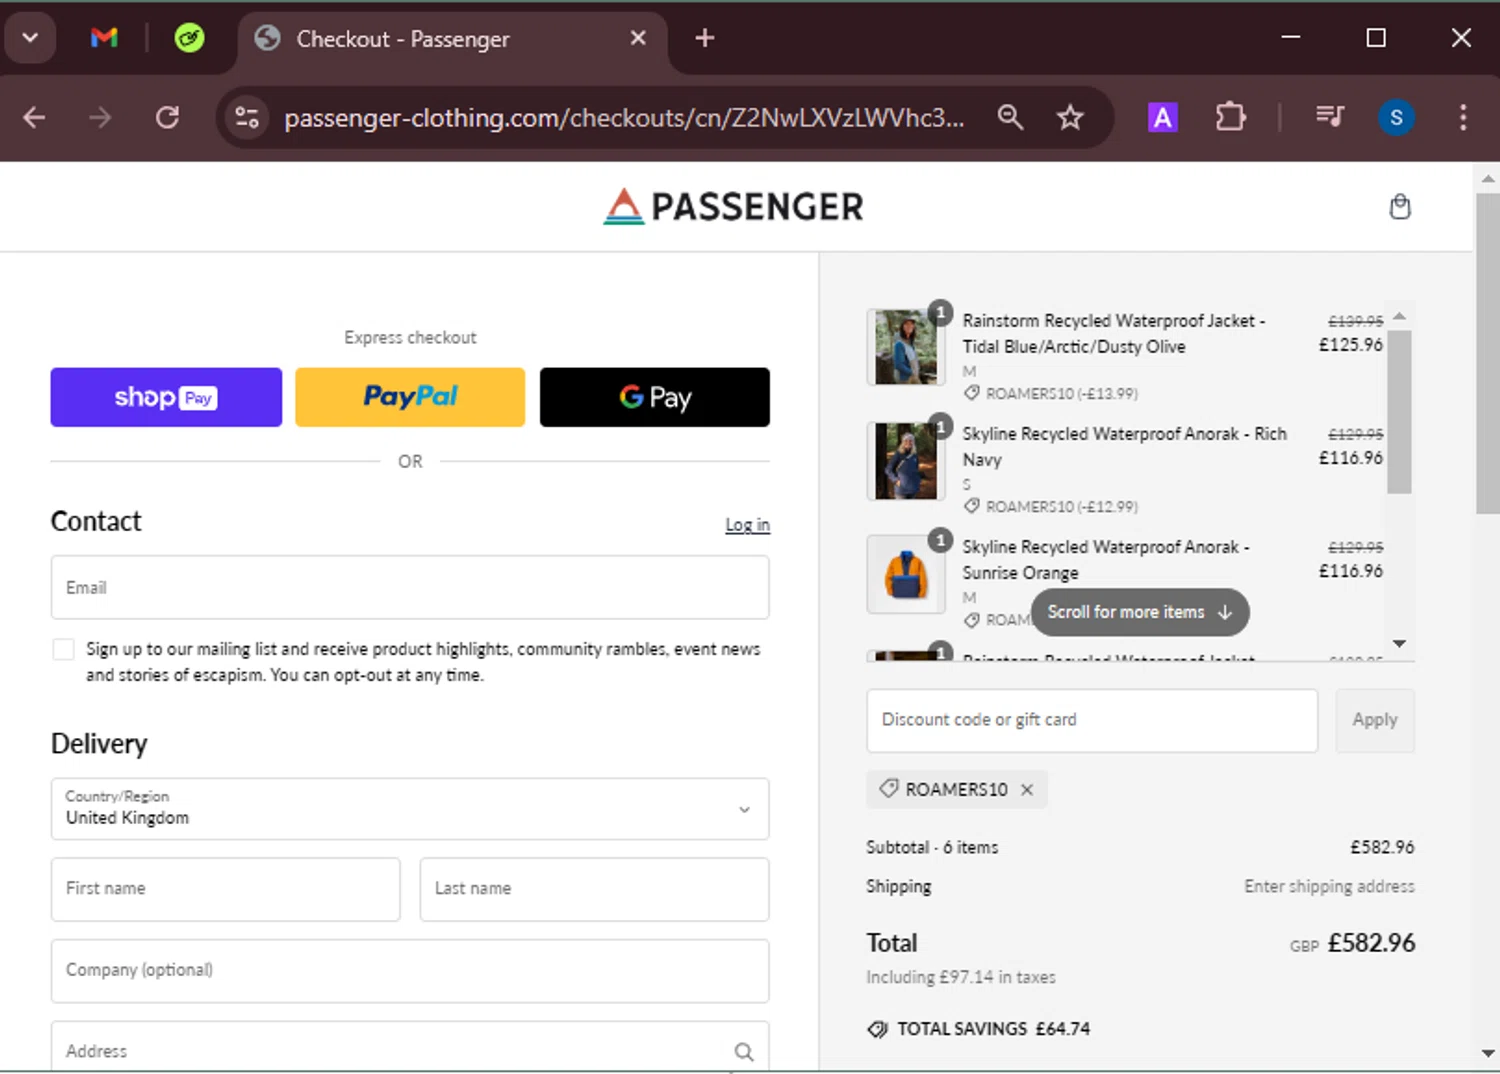Image resolution: width=1500 pixels, height=1074 pixels.
Task: Click the Including £97.14 in taxes text
Action: coord(961,977)
